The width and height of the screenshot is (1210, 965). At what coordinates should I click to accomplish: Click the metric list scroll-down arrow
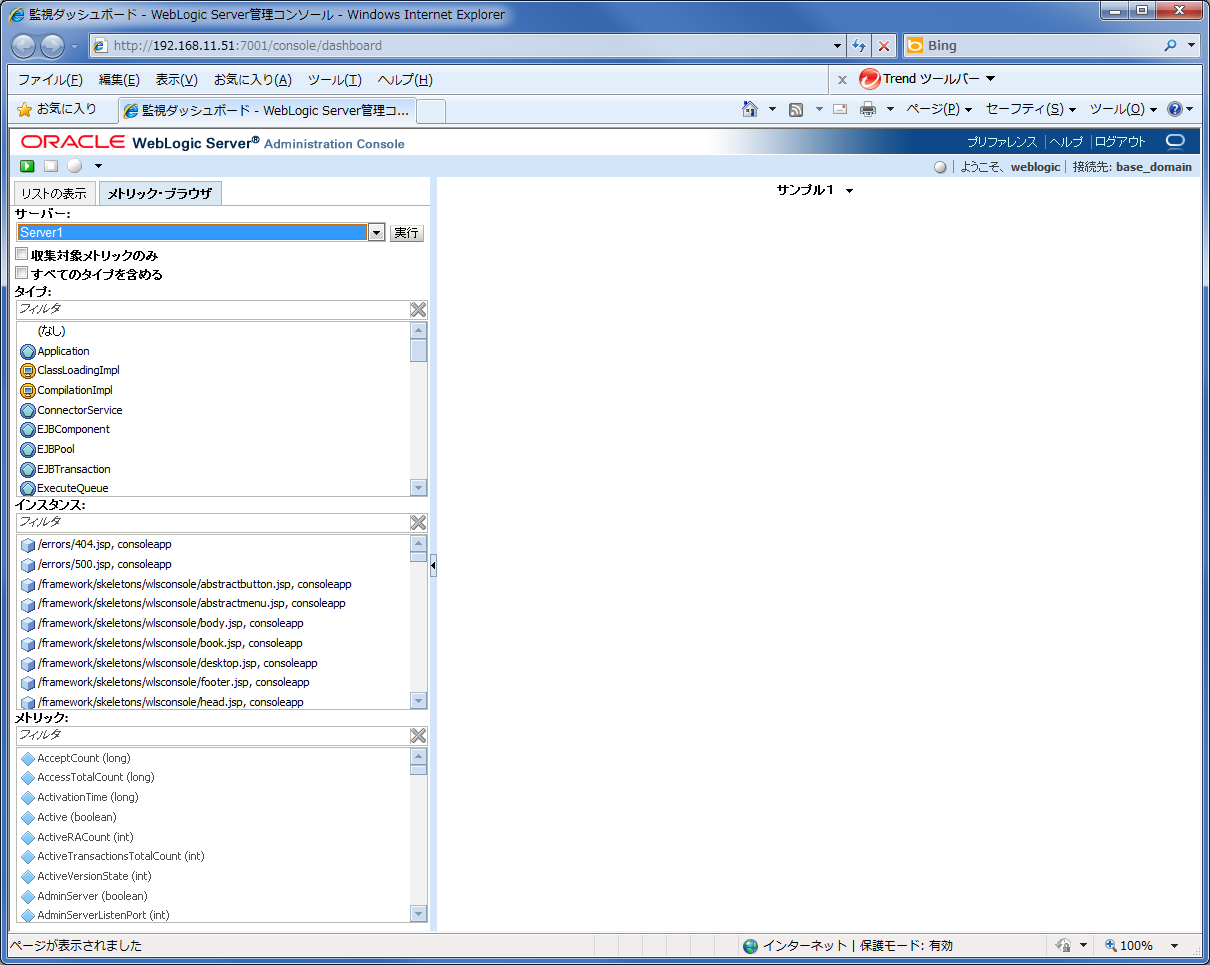coord(418,914)
